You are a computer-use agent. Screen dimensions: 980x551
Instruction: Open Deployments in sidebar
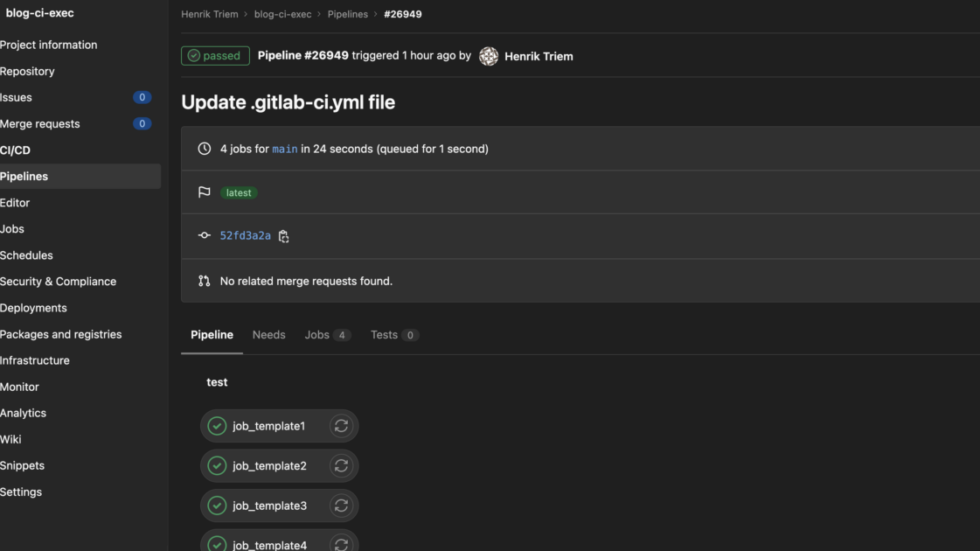[34, 308]
